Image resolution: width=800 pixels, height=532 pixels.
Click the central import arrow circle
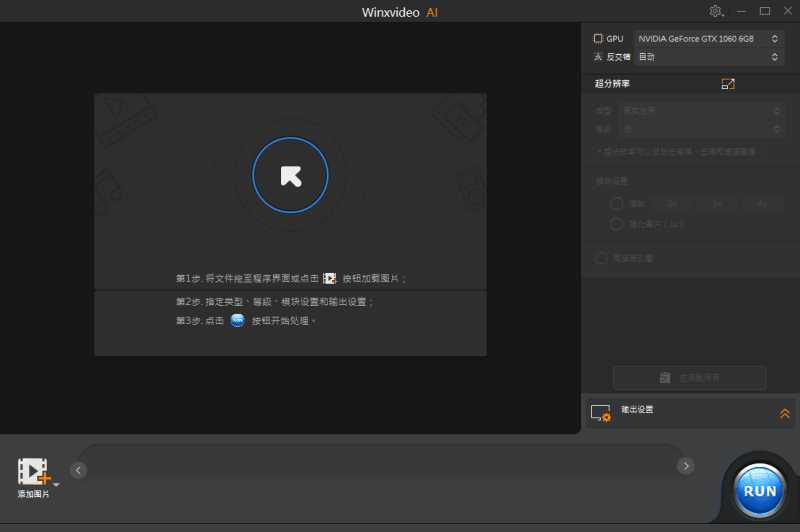click(290, 176)
